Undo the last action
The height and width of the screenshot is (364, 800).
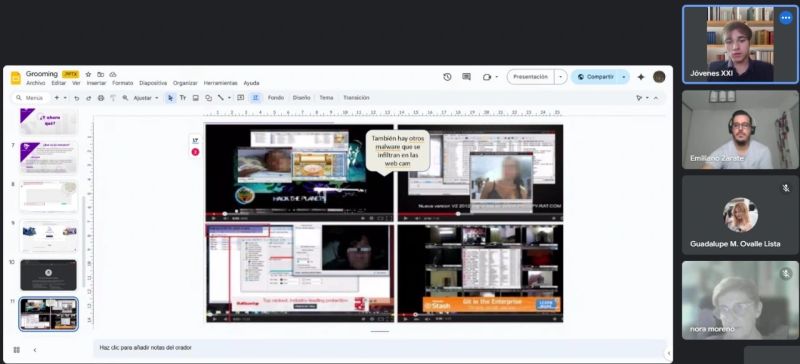pos(77,98)
